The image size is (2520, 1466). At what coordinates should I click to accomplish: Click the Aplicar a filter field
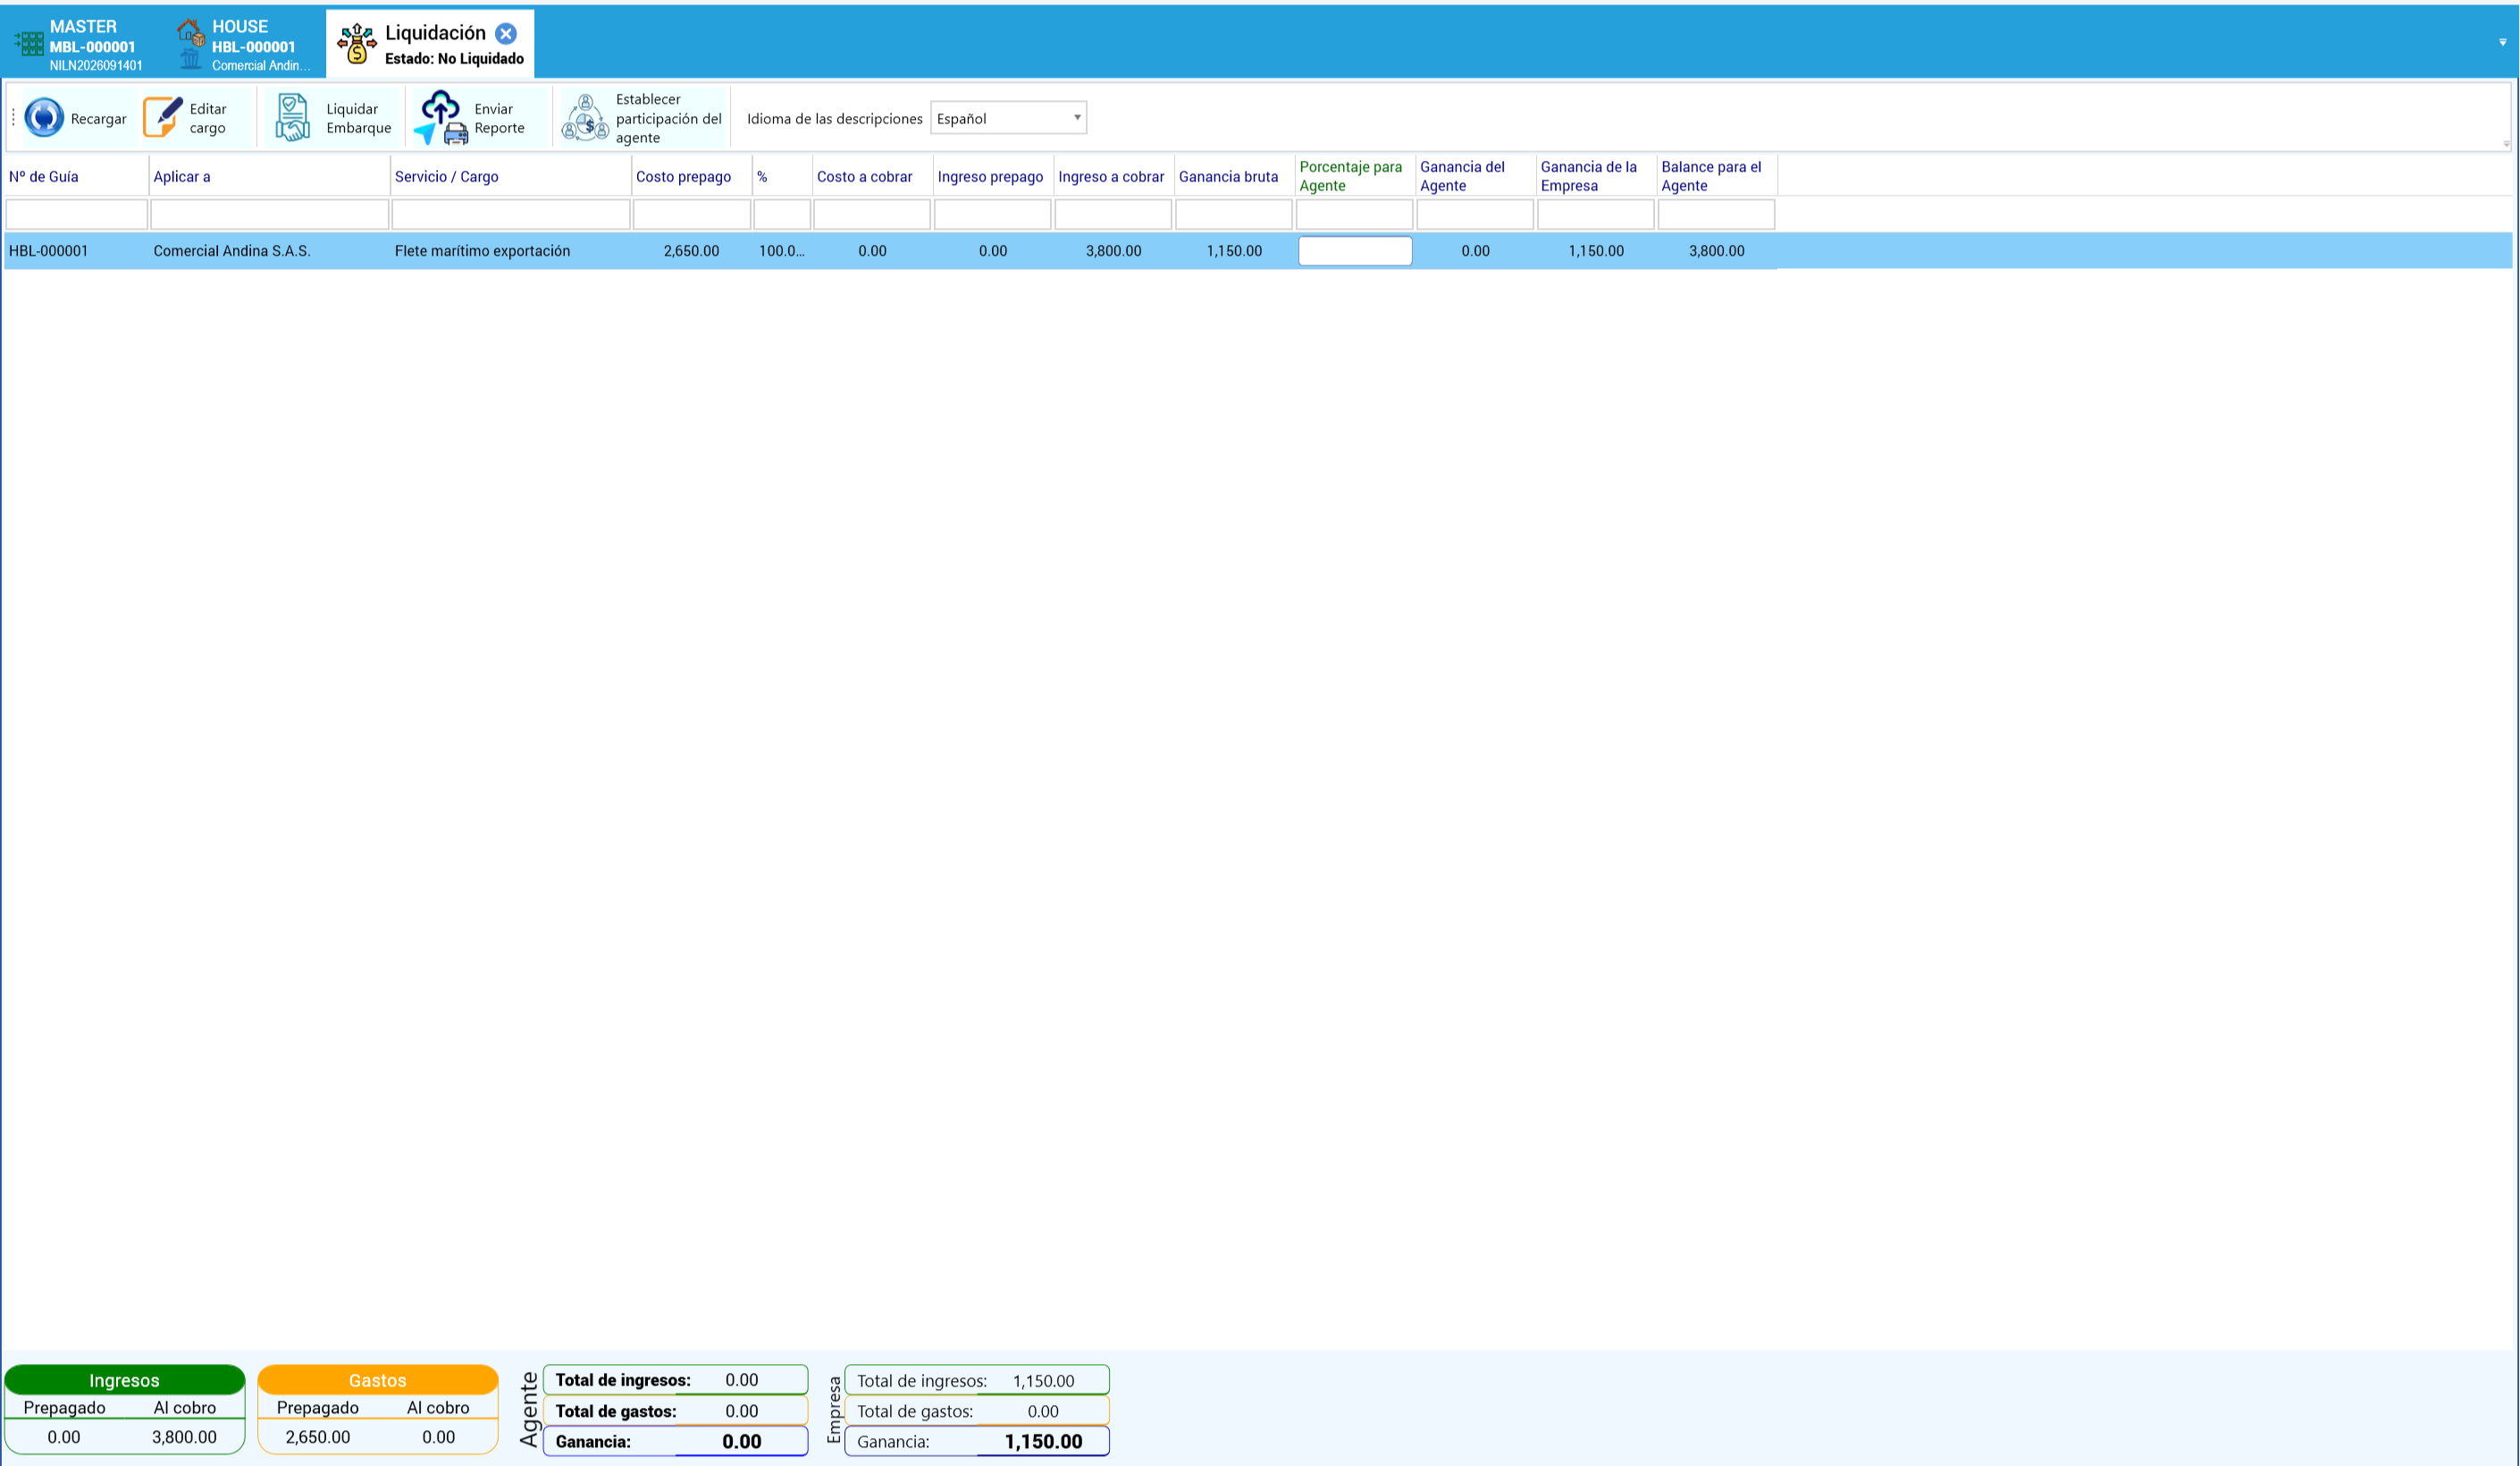click(269, 214)
